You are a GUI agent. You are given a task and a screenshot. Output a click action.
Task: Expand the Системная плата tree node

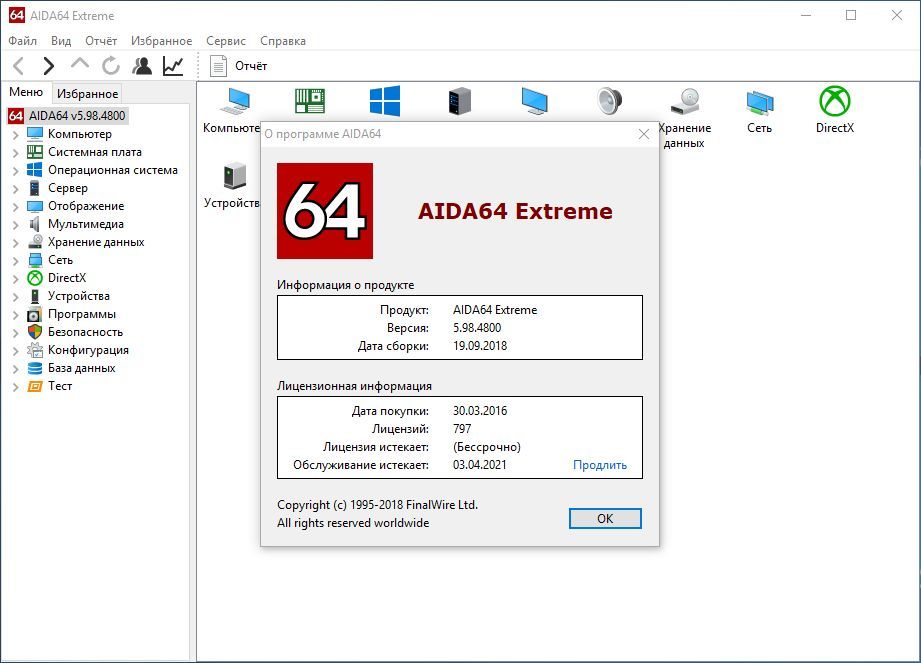coord(16,153)
